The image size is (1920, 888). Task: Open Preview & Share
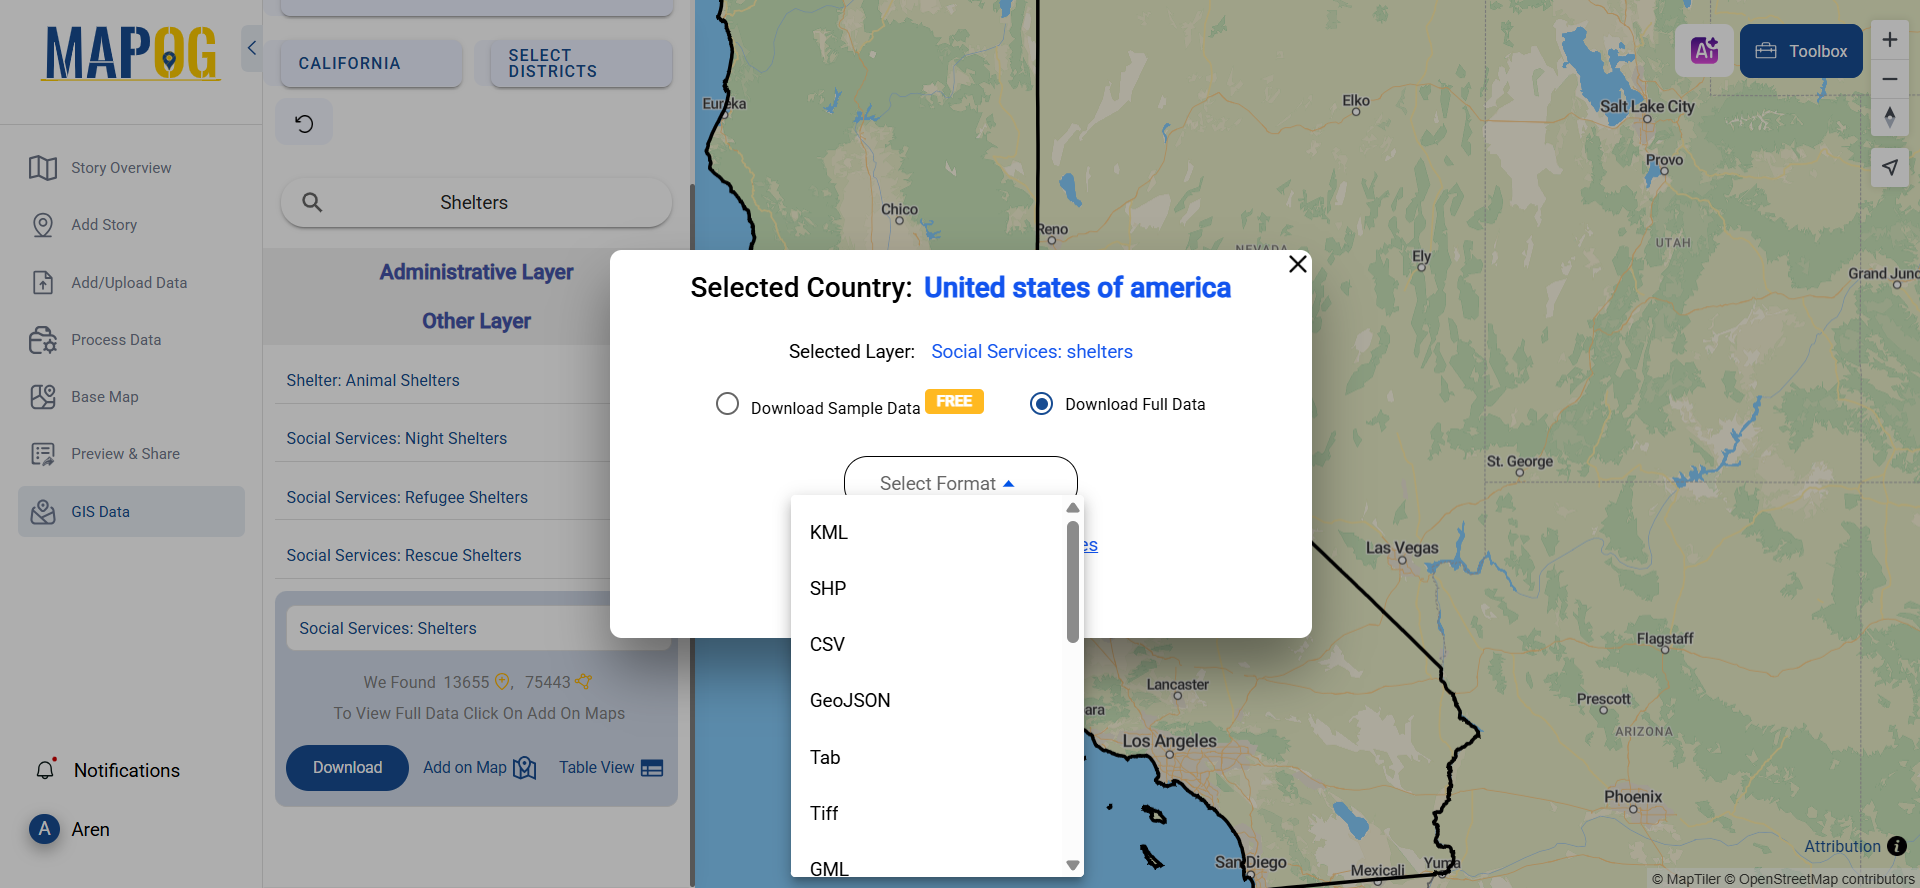[125, 453]
